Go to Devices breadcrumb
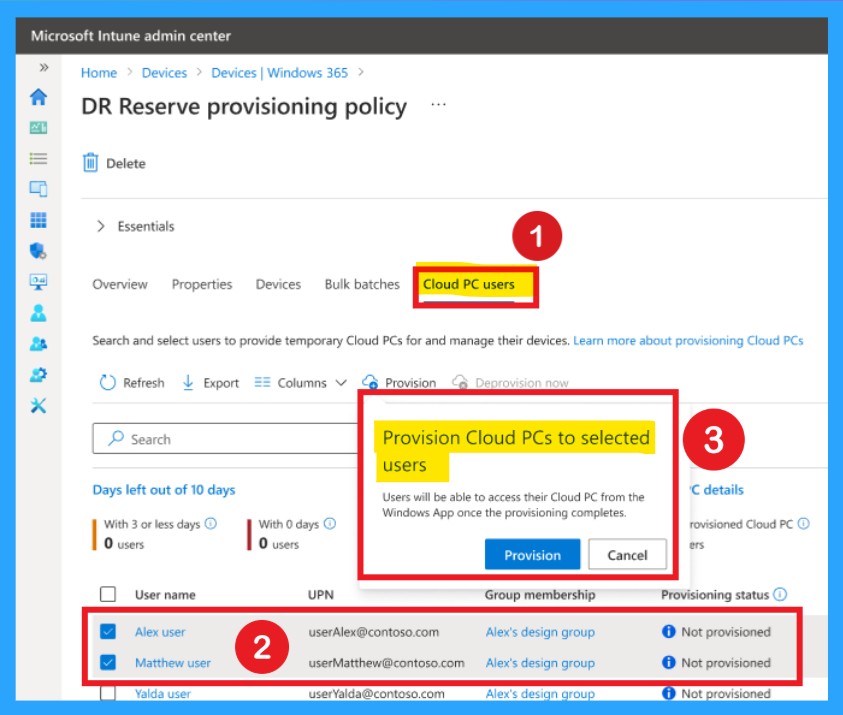 165,73
